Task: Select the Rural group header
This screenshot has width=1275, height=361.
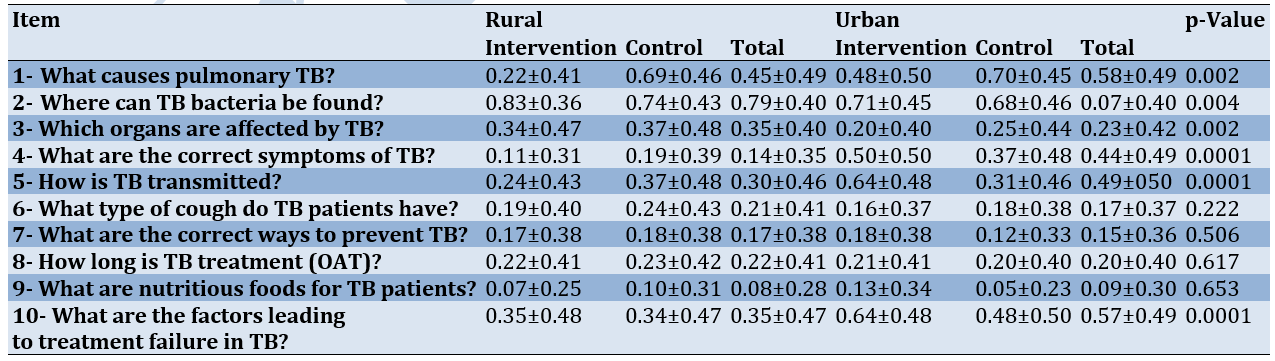Action: click(x=513, y=20)
